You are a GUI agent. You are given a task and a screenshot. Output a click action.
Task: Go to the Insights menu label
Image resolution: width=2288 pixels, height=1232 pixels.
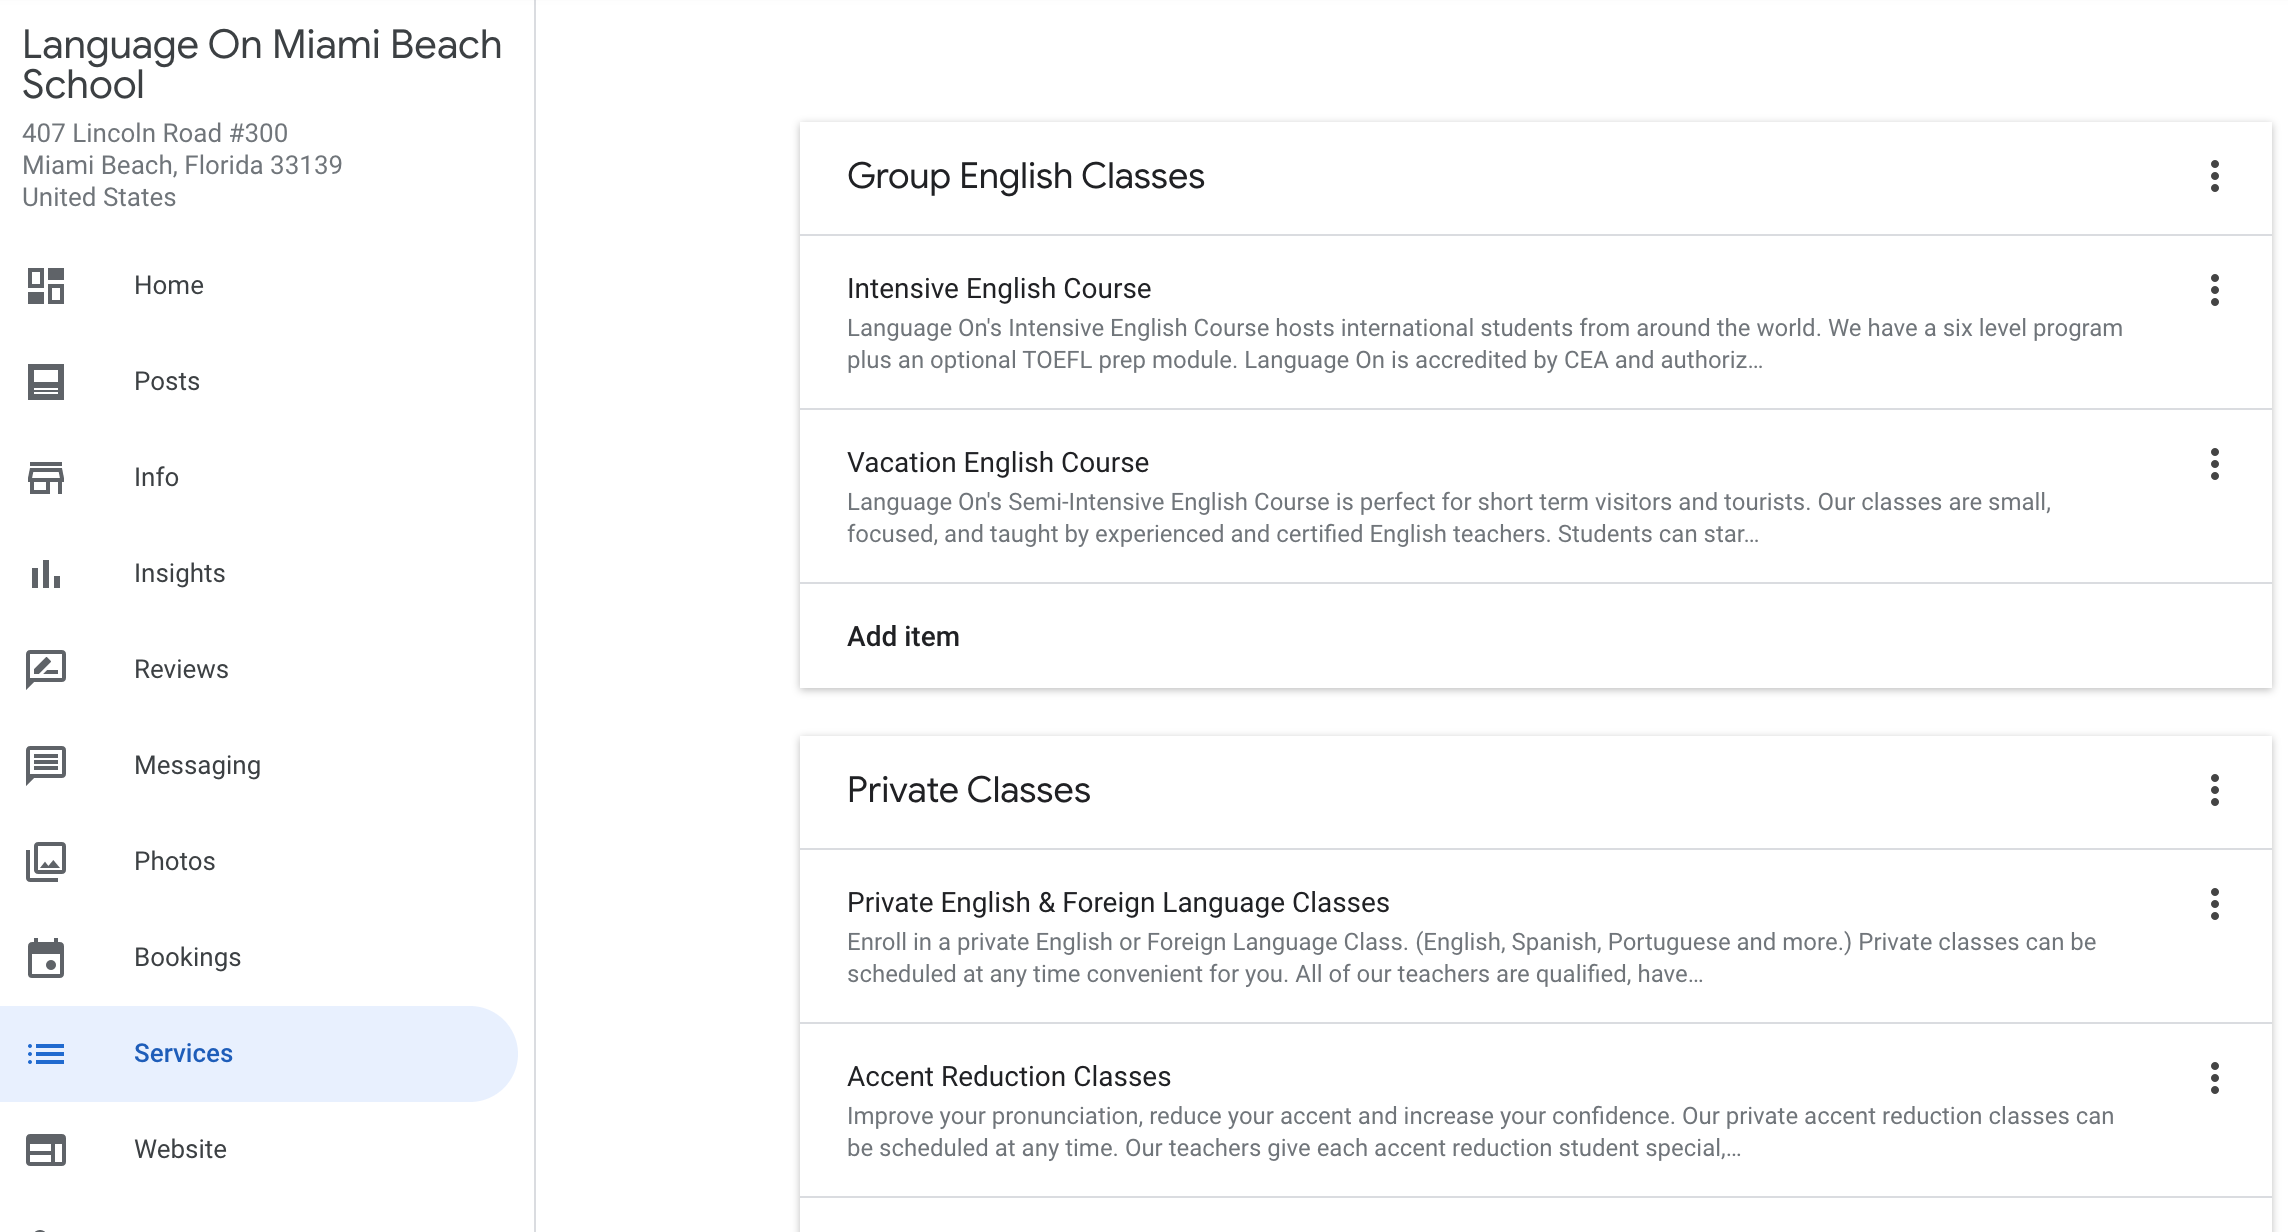pyautogui.click(x=180, y=574)
